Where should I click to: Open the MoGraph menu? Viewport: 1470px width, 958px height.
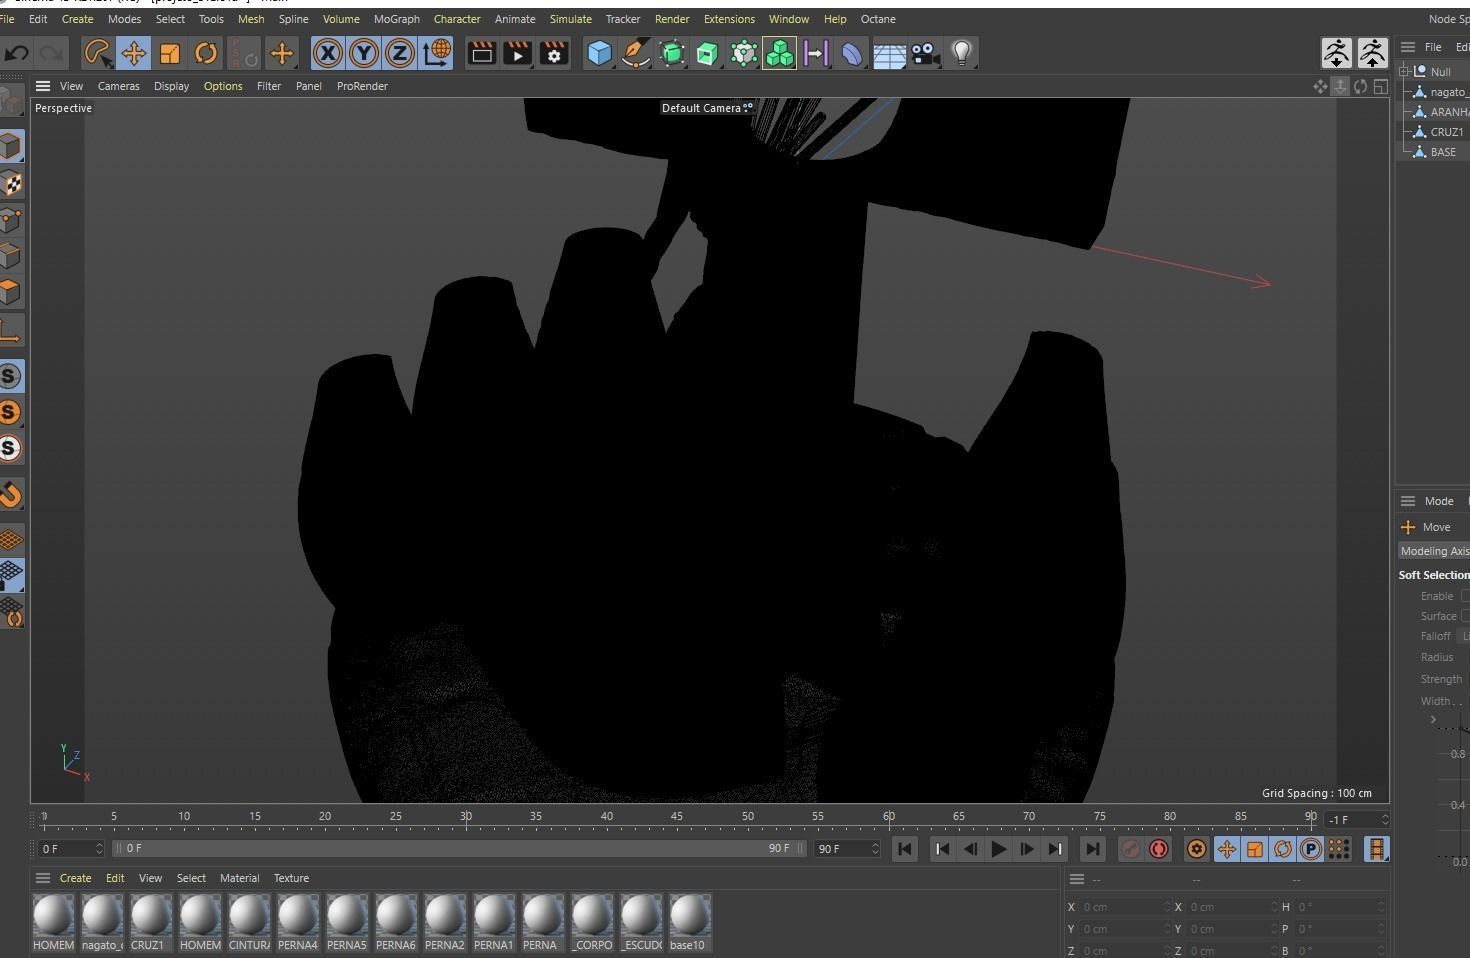click(x=396, y=19)
